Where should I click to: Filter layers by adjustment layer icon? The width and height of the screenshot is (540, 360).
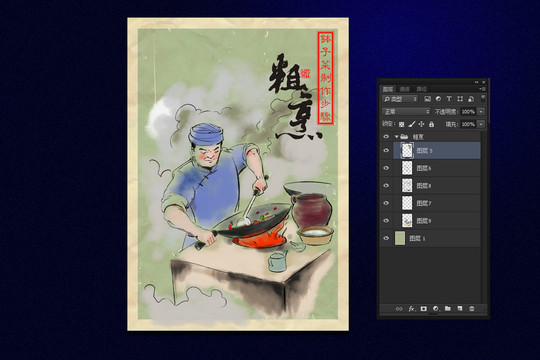[x=438, y=99]
